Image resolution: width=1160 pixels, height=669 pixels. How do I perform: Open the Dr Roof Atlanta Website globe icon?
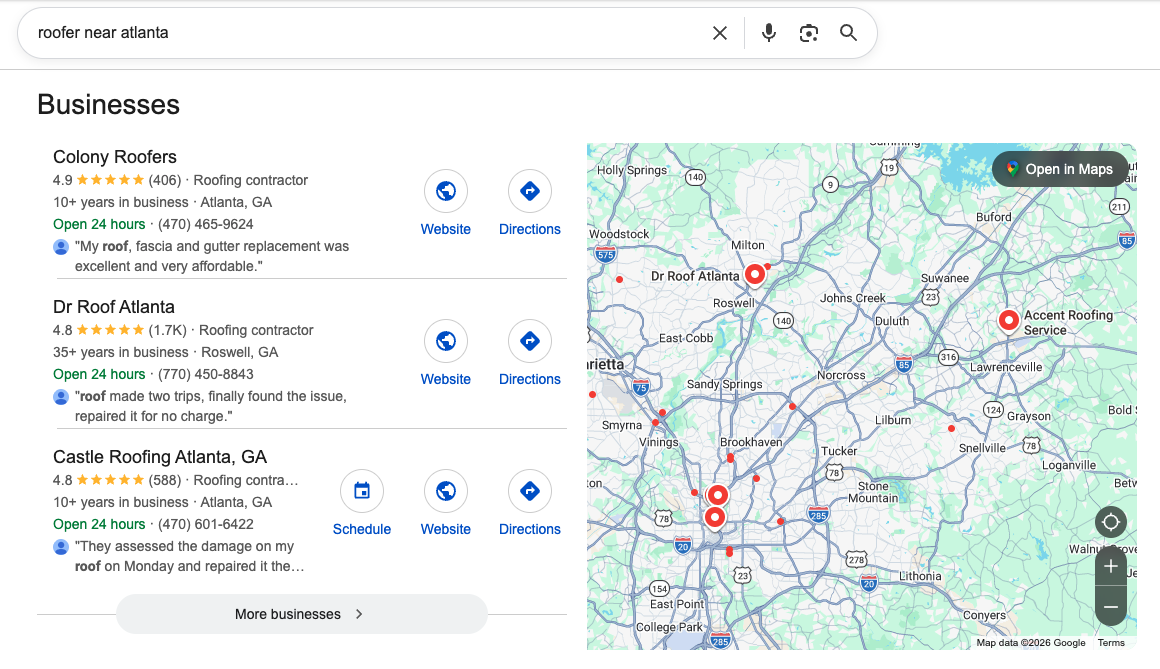[x=445, y=341]
